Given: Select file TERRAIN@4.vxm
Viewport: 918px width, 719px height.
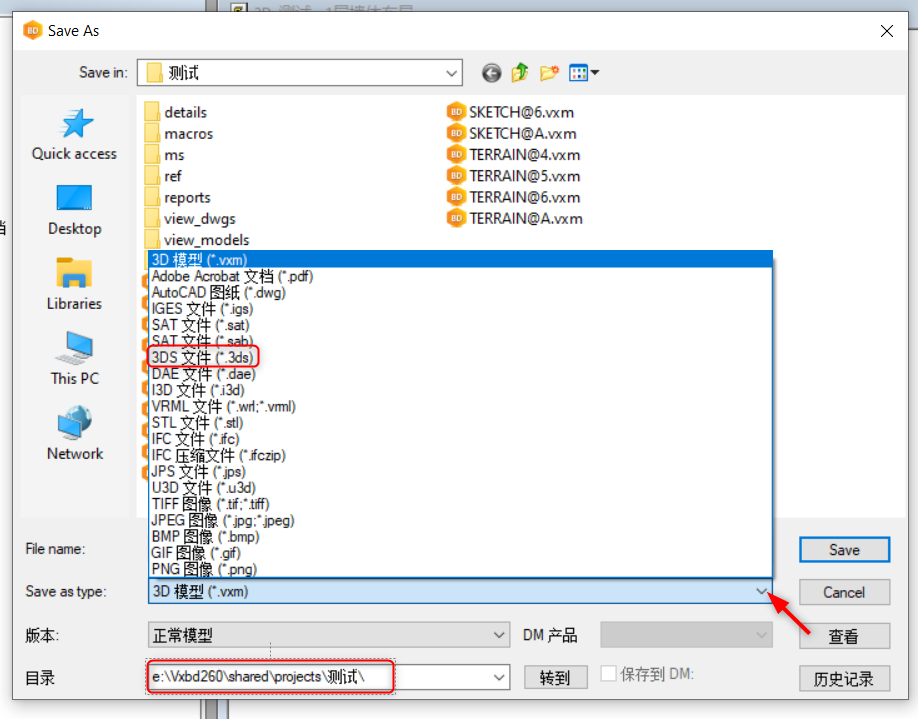Looking at the screenshot, I should [513, 155].
